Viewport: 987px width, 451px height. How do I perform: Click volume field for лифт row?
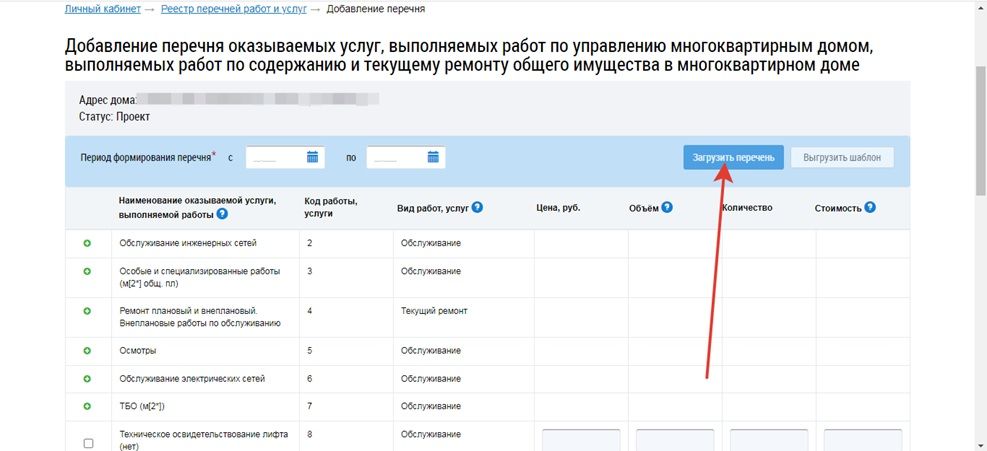(x=675, y=440)
